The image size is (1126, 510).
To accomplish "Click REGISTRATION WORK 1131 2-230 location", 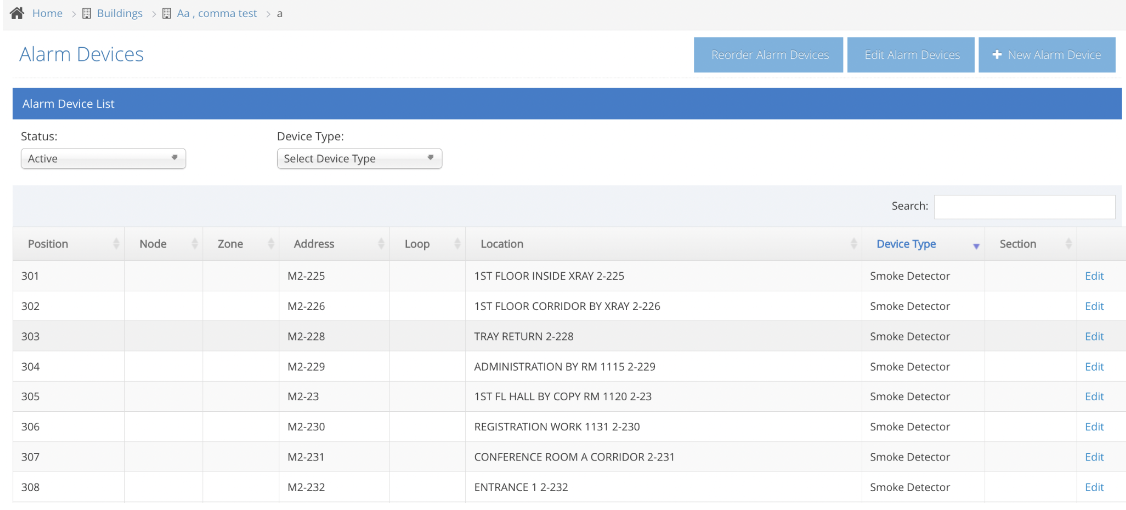I will pos(557,427).
